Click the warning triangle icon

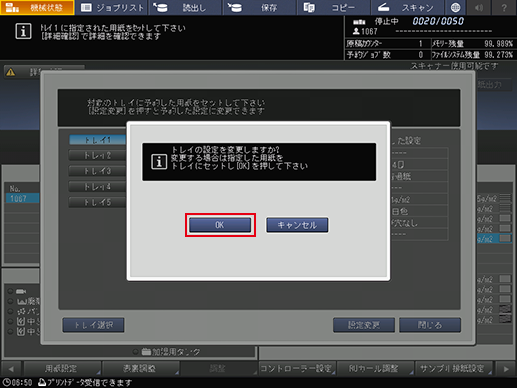[11, 72]
